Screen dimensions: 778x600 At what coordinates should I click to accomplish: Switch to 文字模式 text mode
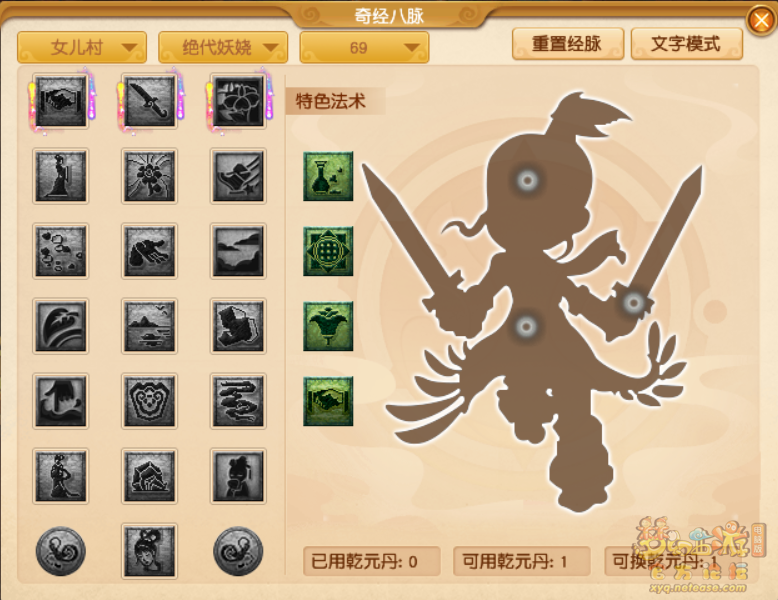687,44
